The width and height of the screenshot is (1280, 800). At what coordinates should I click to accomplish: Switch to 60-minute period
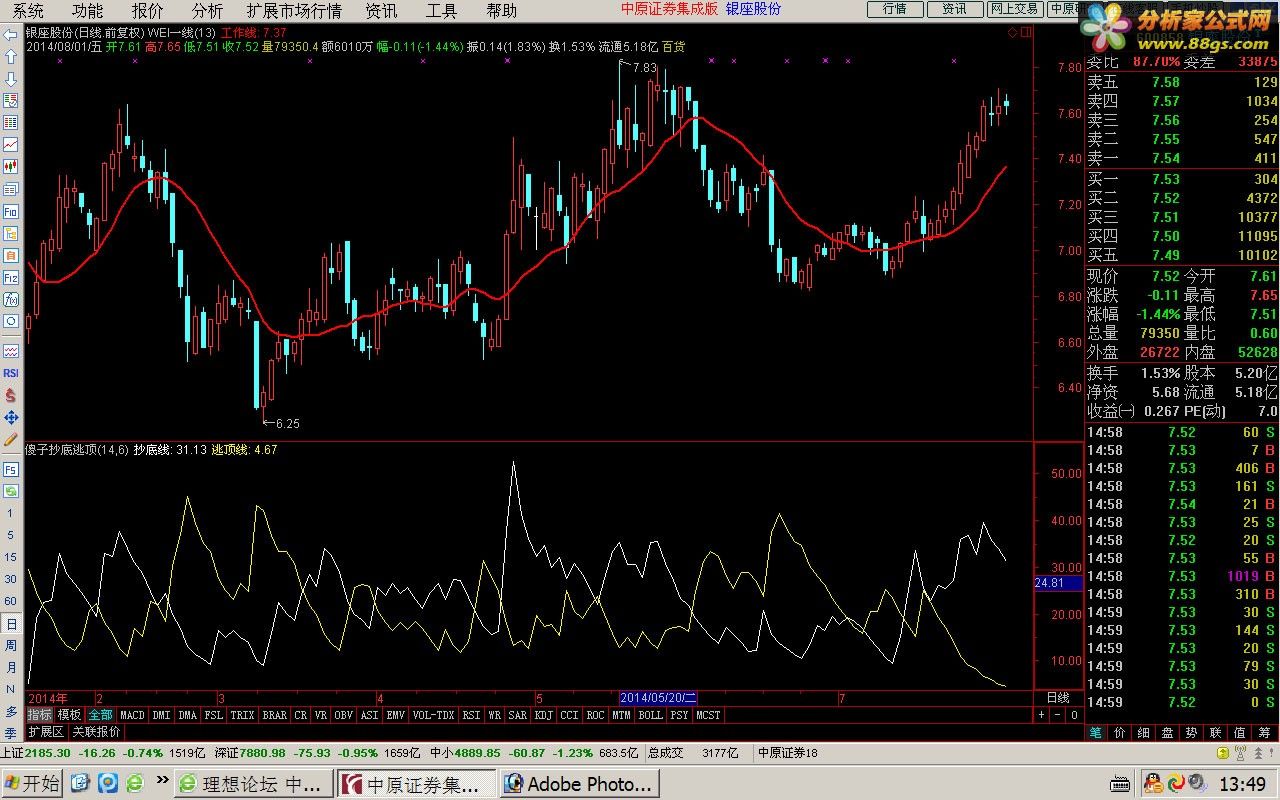click(11, 601)
